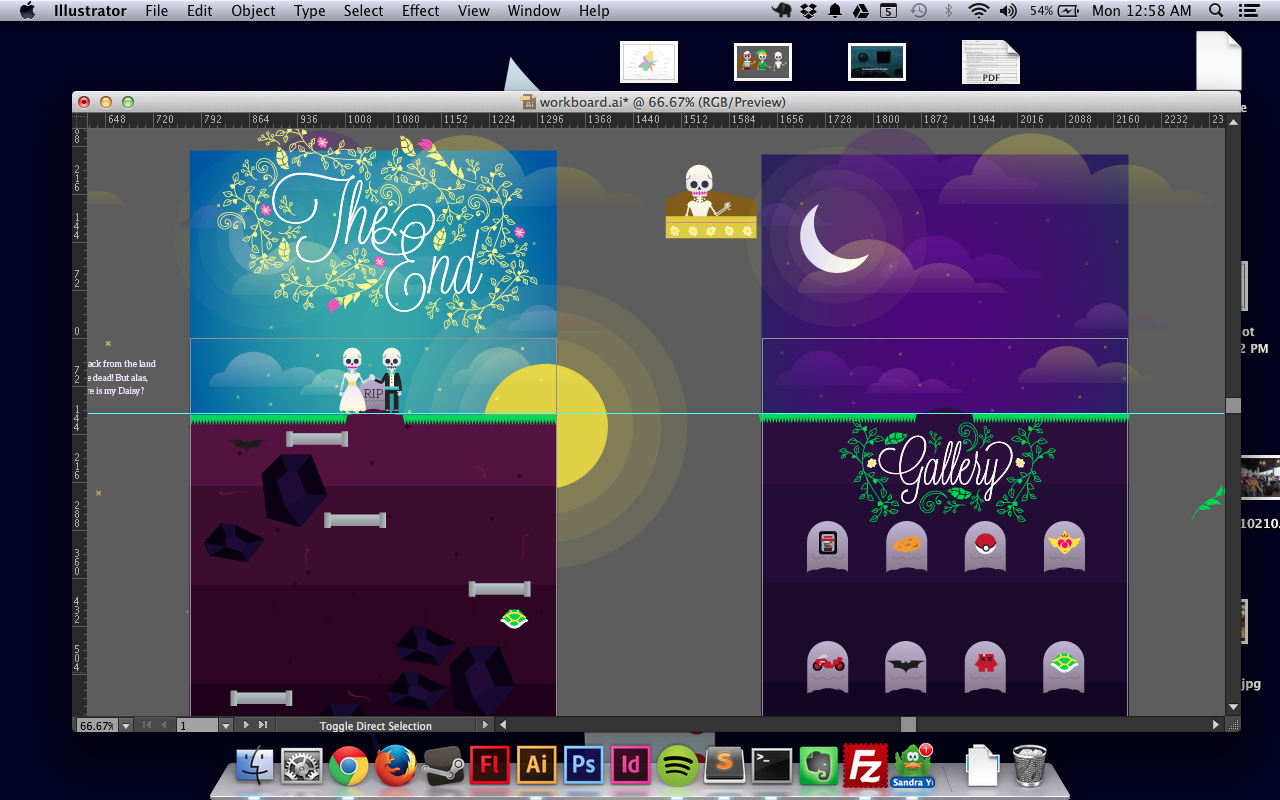Click the Bluetooth status icon
Image resolution: width=1280 pixels, height=800 pixels.
coord(948,11)
